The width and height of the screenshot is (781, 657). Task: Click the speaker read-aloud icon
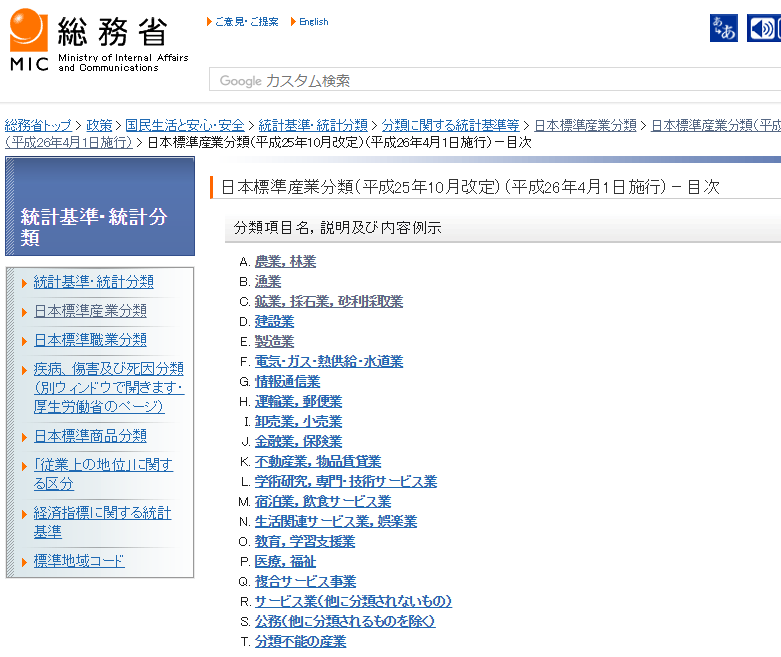tap(763, 28)
